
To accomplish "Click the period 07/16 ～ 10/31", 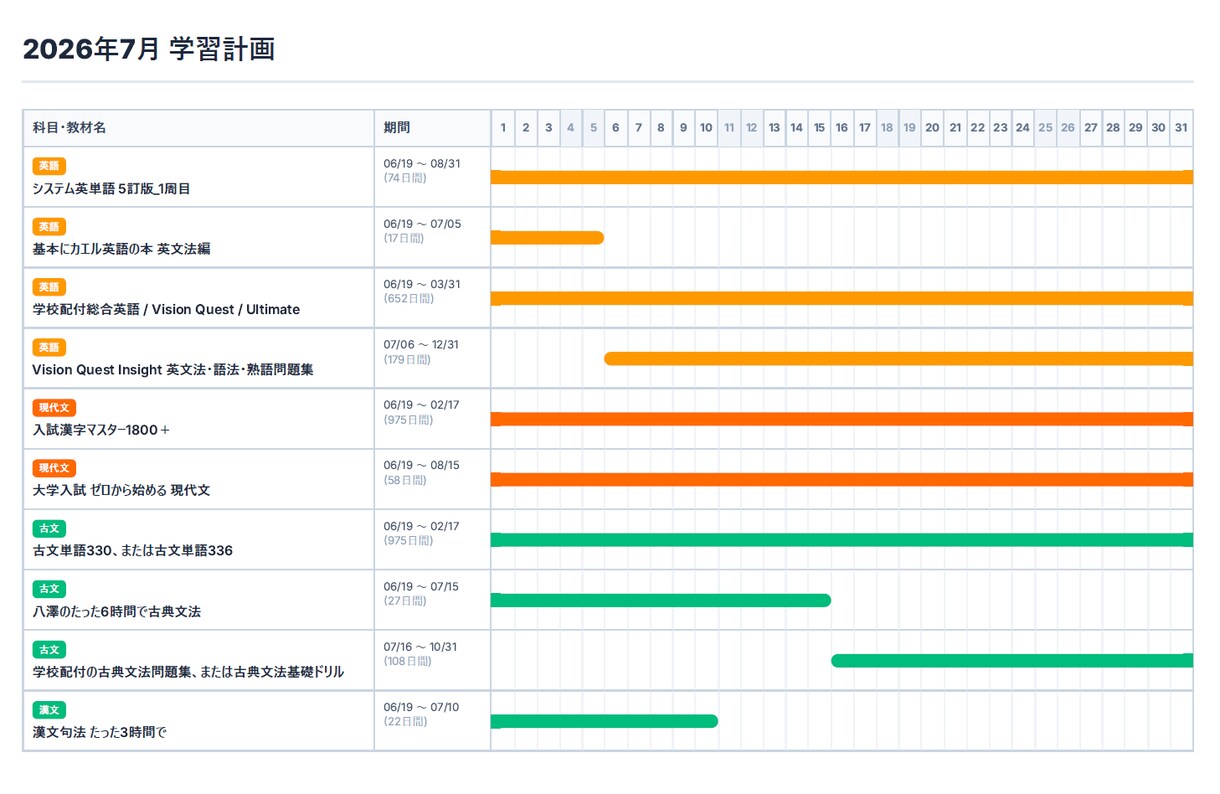I will 420,647.
